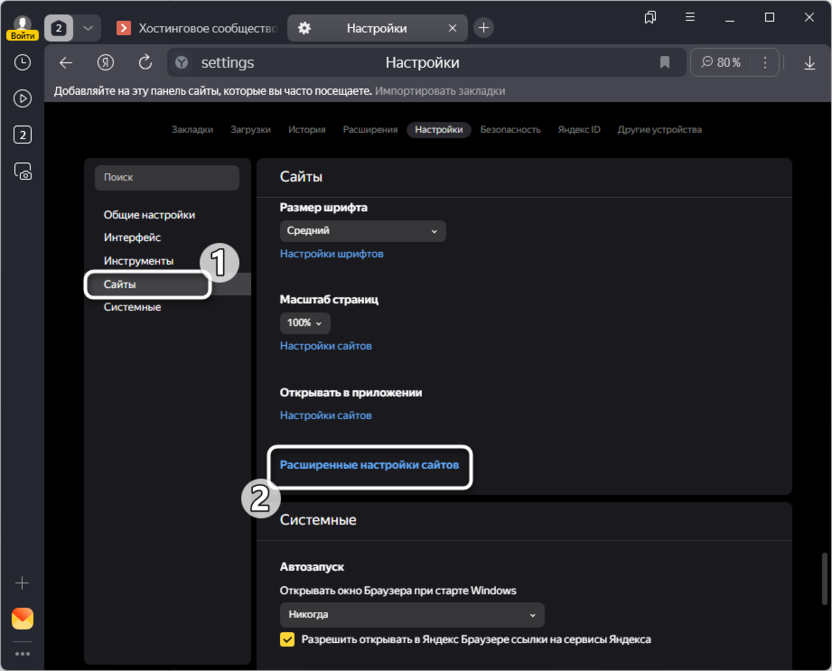Uncheck the Yandex services links checkbox
Viewport: 832px width, 671px height.
288,639
